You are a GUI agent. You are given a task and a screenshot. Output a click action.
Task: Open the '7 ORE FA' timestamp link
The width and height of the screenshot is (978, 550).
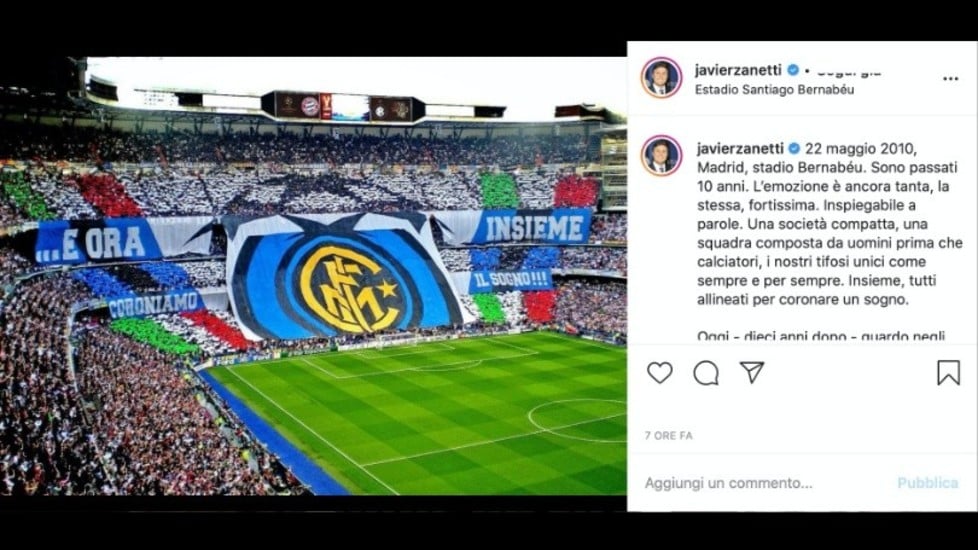[669, 435]
